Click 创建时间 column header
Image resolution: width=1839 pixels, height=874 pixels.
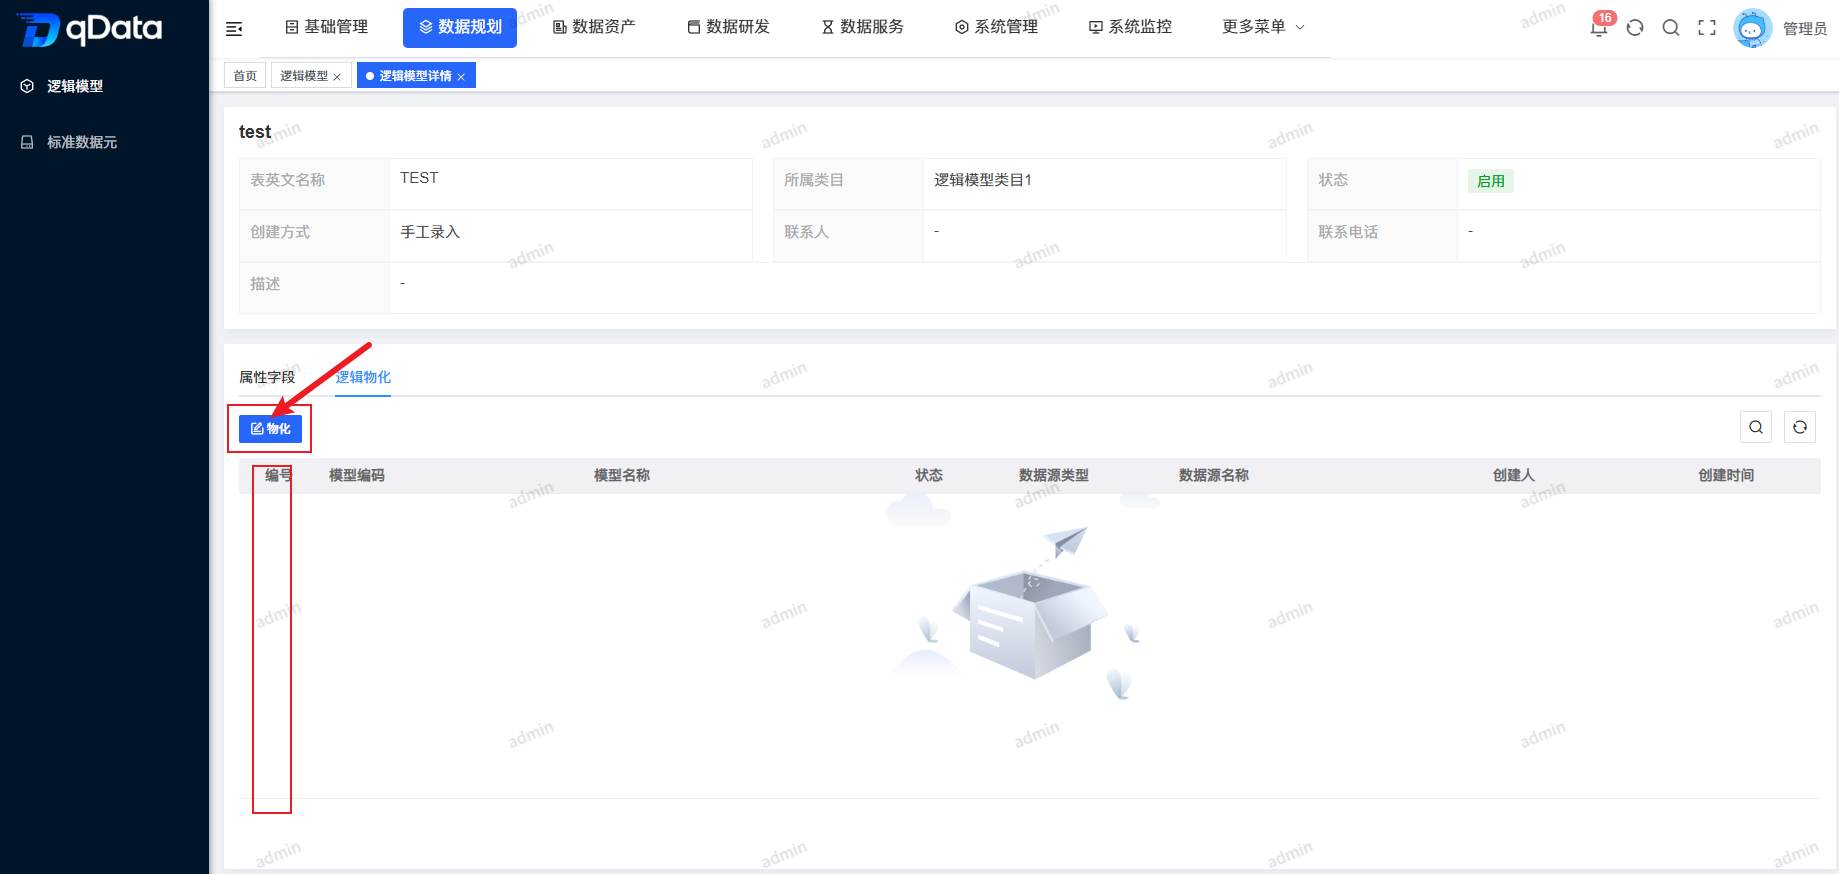pos(1726,476)
